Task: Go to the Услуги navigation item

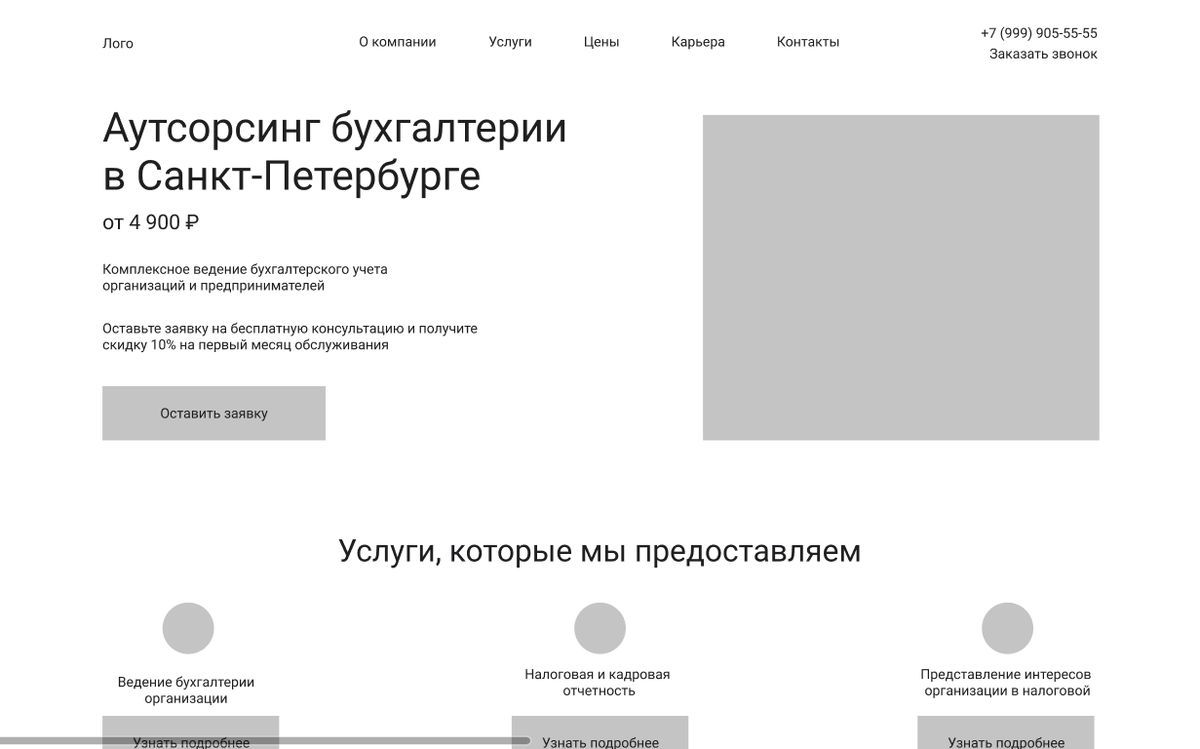Action: point(510,42)
